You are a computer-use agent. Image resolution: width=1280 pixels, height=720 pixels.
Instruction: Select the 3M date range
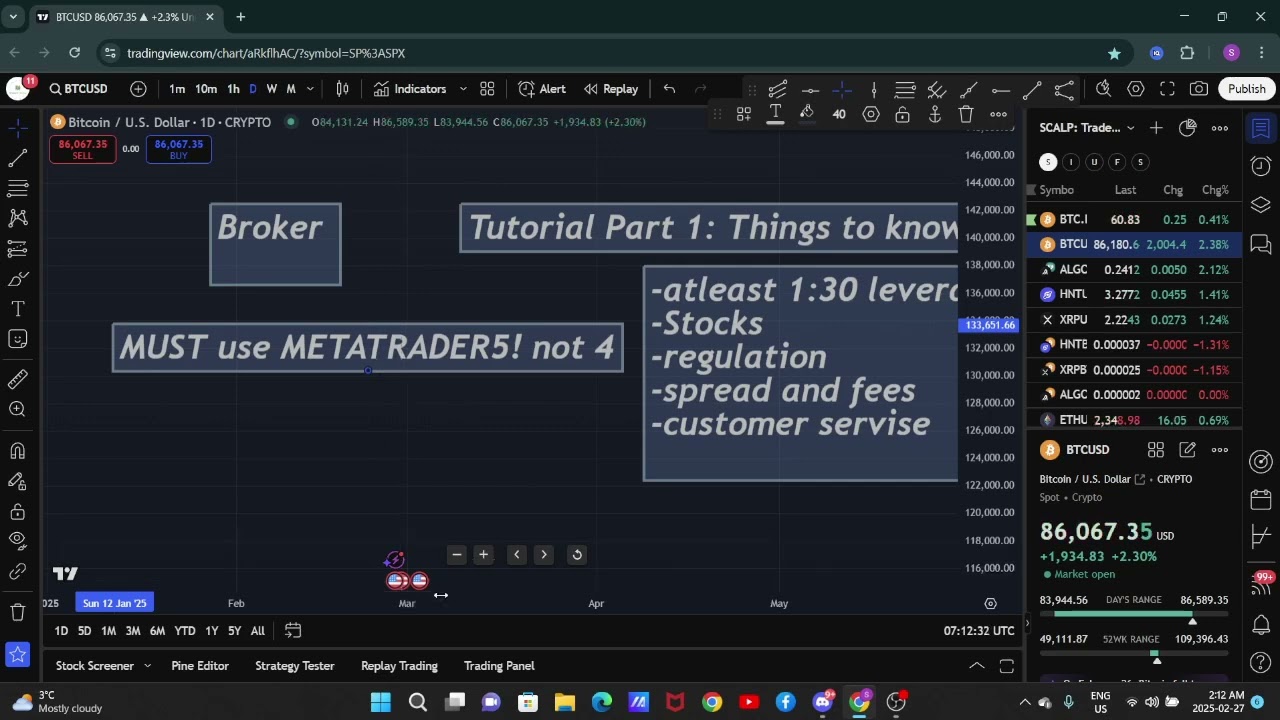(x=132, y=631)
